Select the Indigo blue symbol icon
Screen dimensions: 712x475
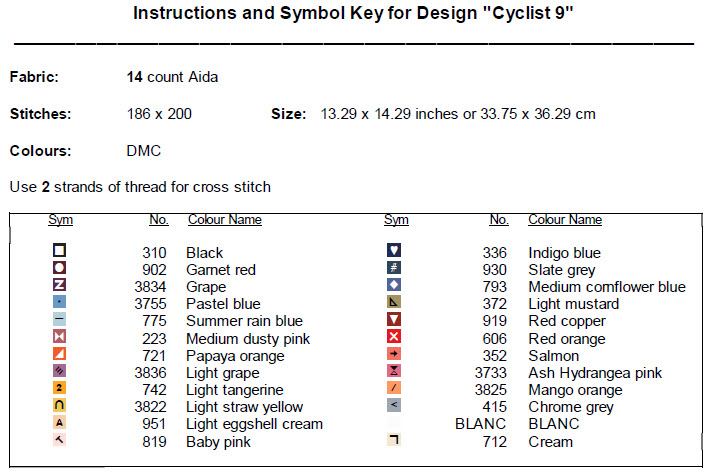(x=394, y=252)
